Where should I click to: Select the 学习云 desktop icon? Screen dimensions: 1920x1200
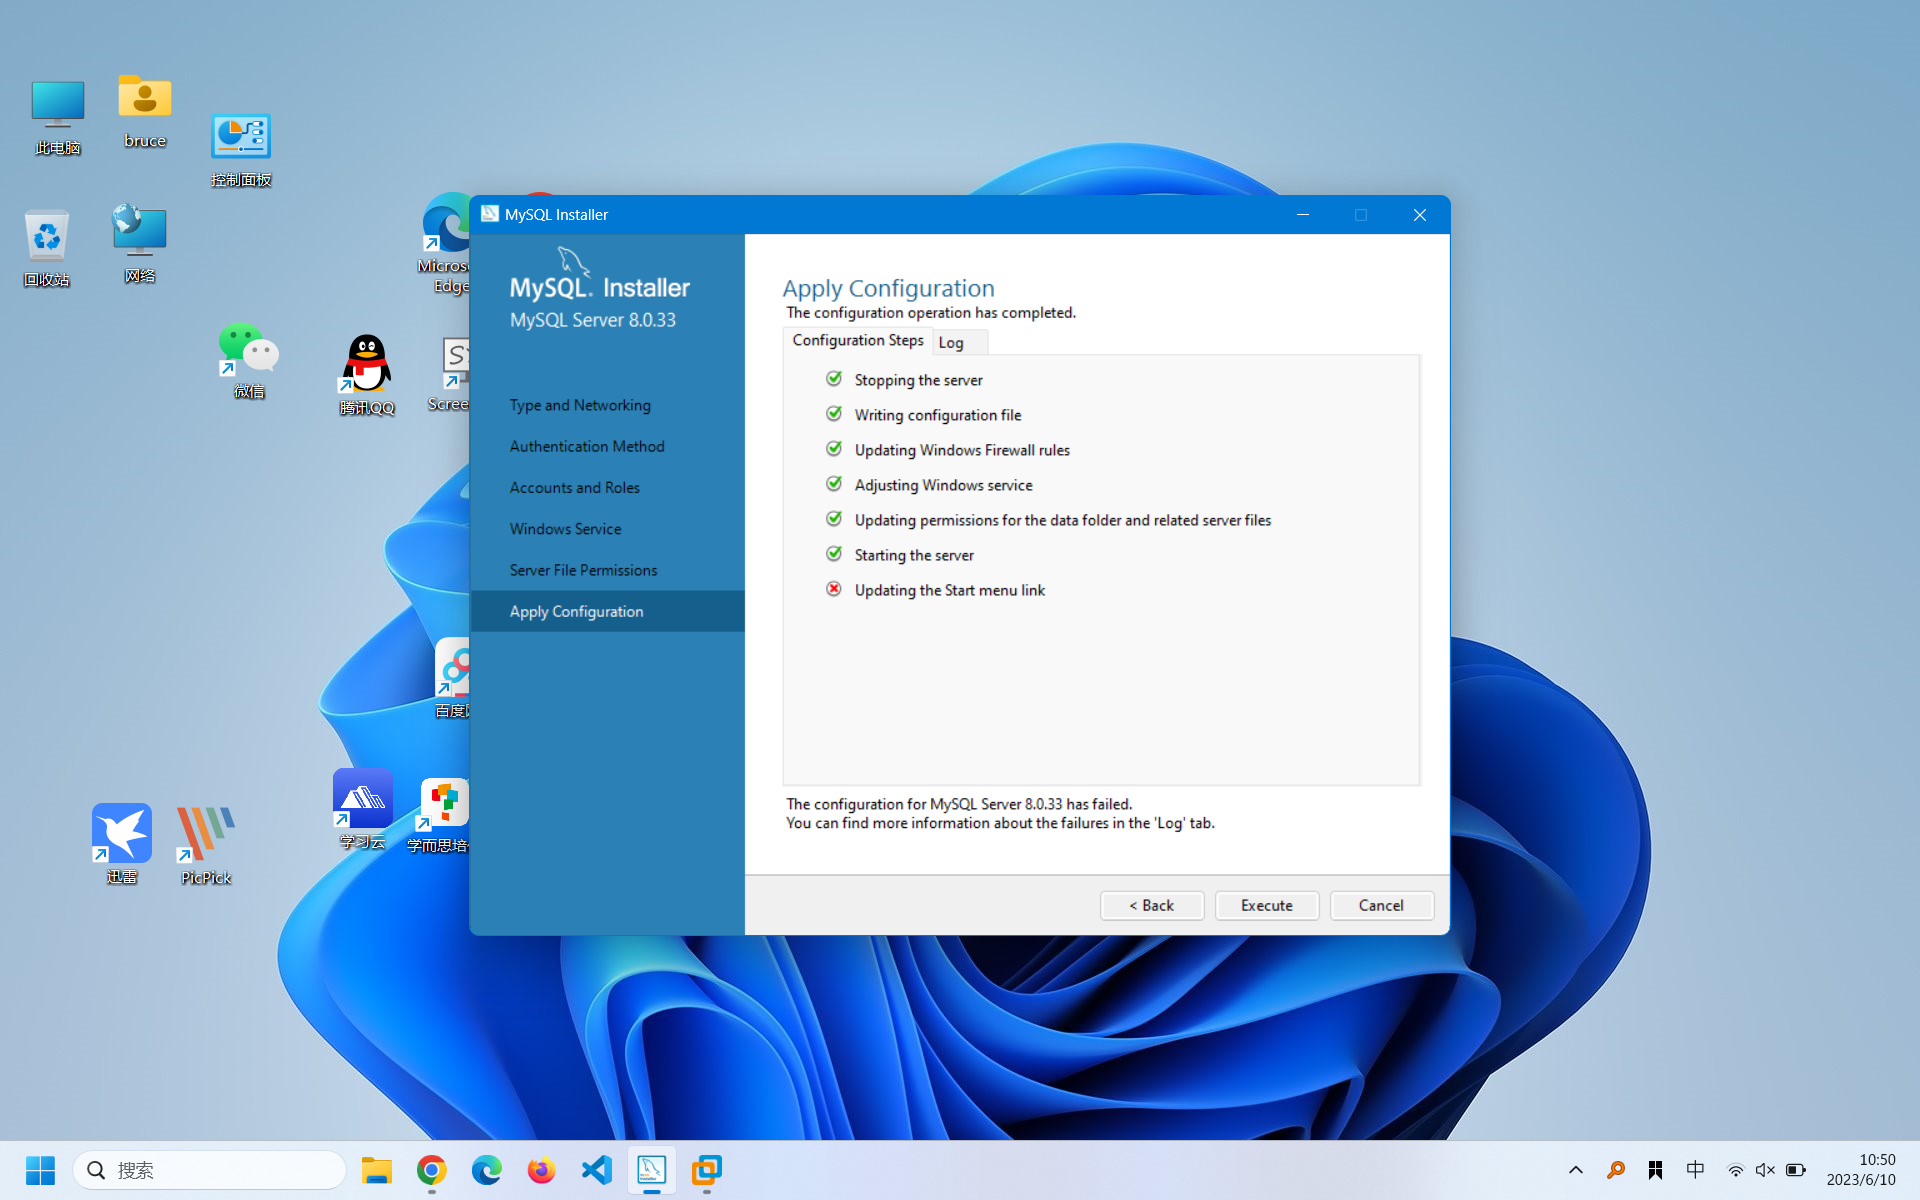(362, 810)
